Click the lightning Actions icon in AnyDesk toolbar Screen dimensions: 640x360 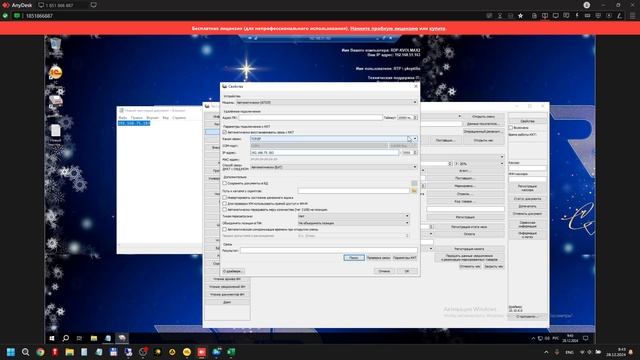click(x=577, y=16)
